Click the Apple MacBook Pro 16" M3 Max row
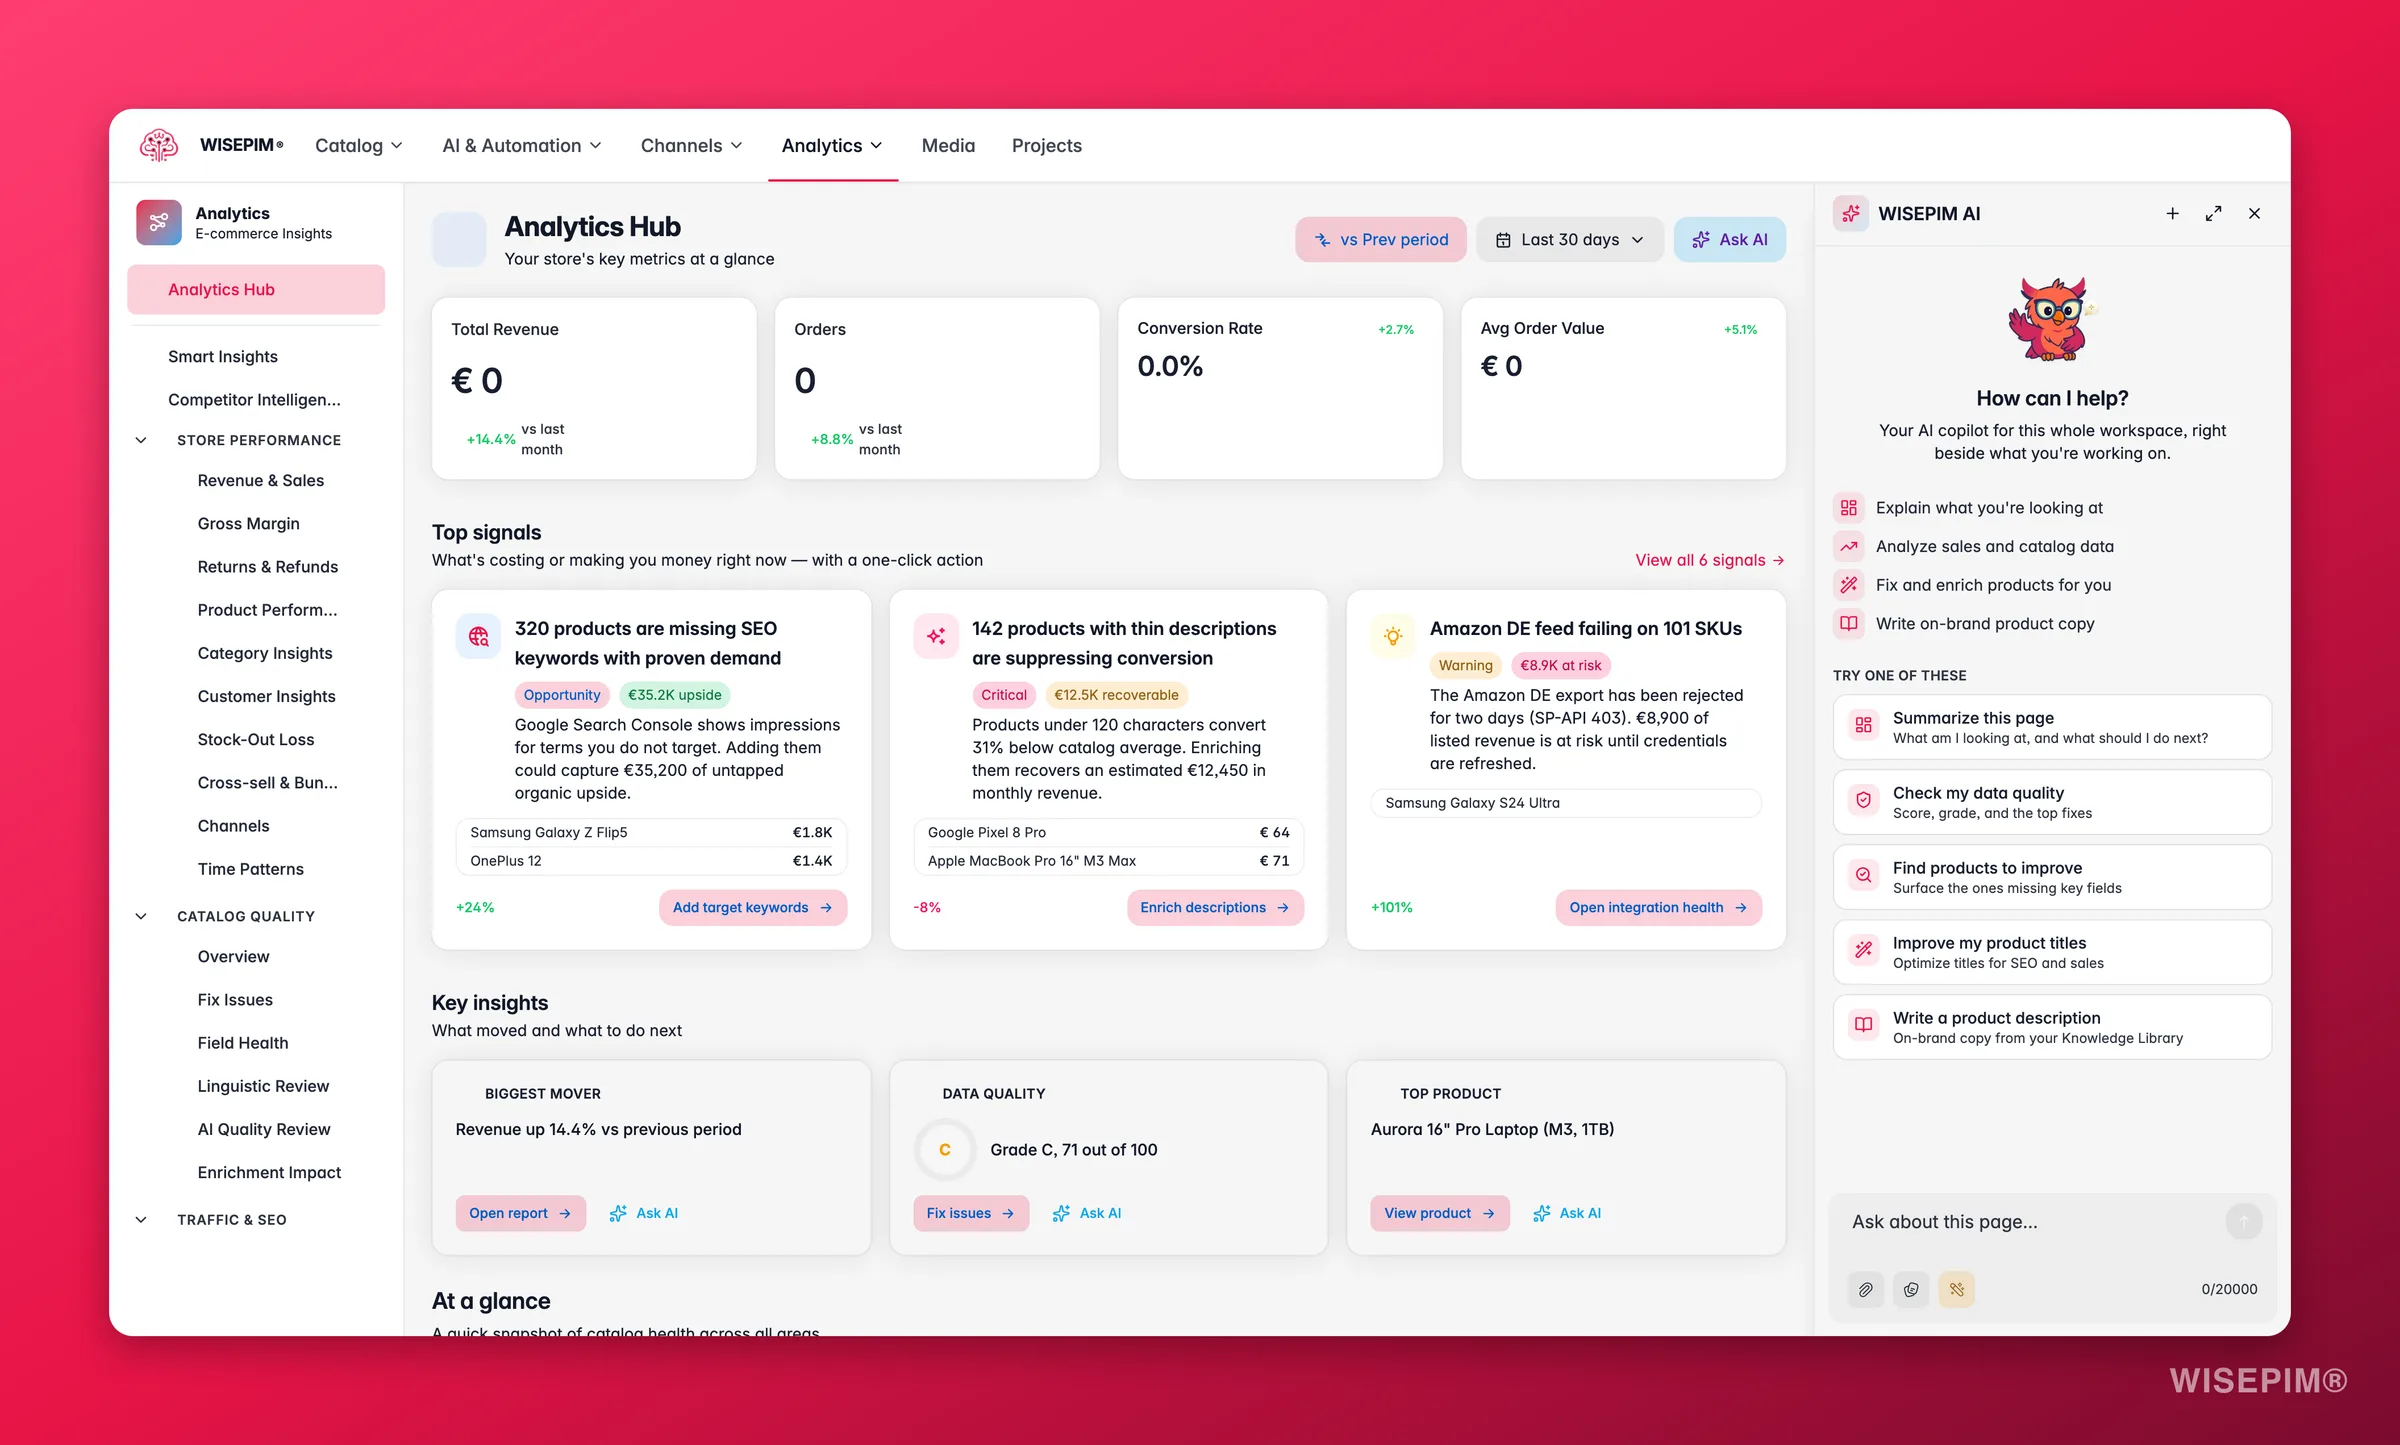Image resolution: width=2400 pixels, height=1445 pixels. pyautogui.click(x=1108, y=861)
